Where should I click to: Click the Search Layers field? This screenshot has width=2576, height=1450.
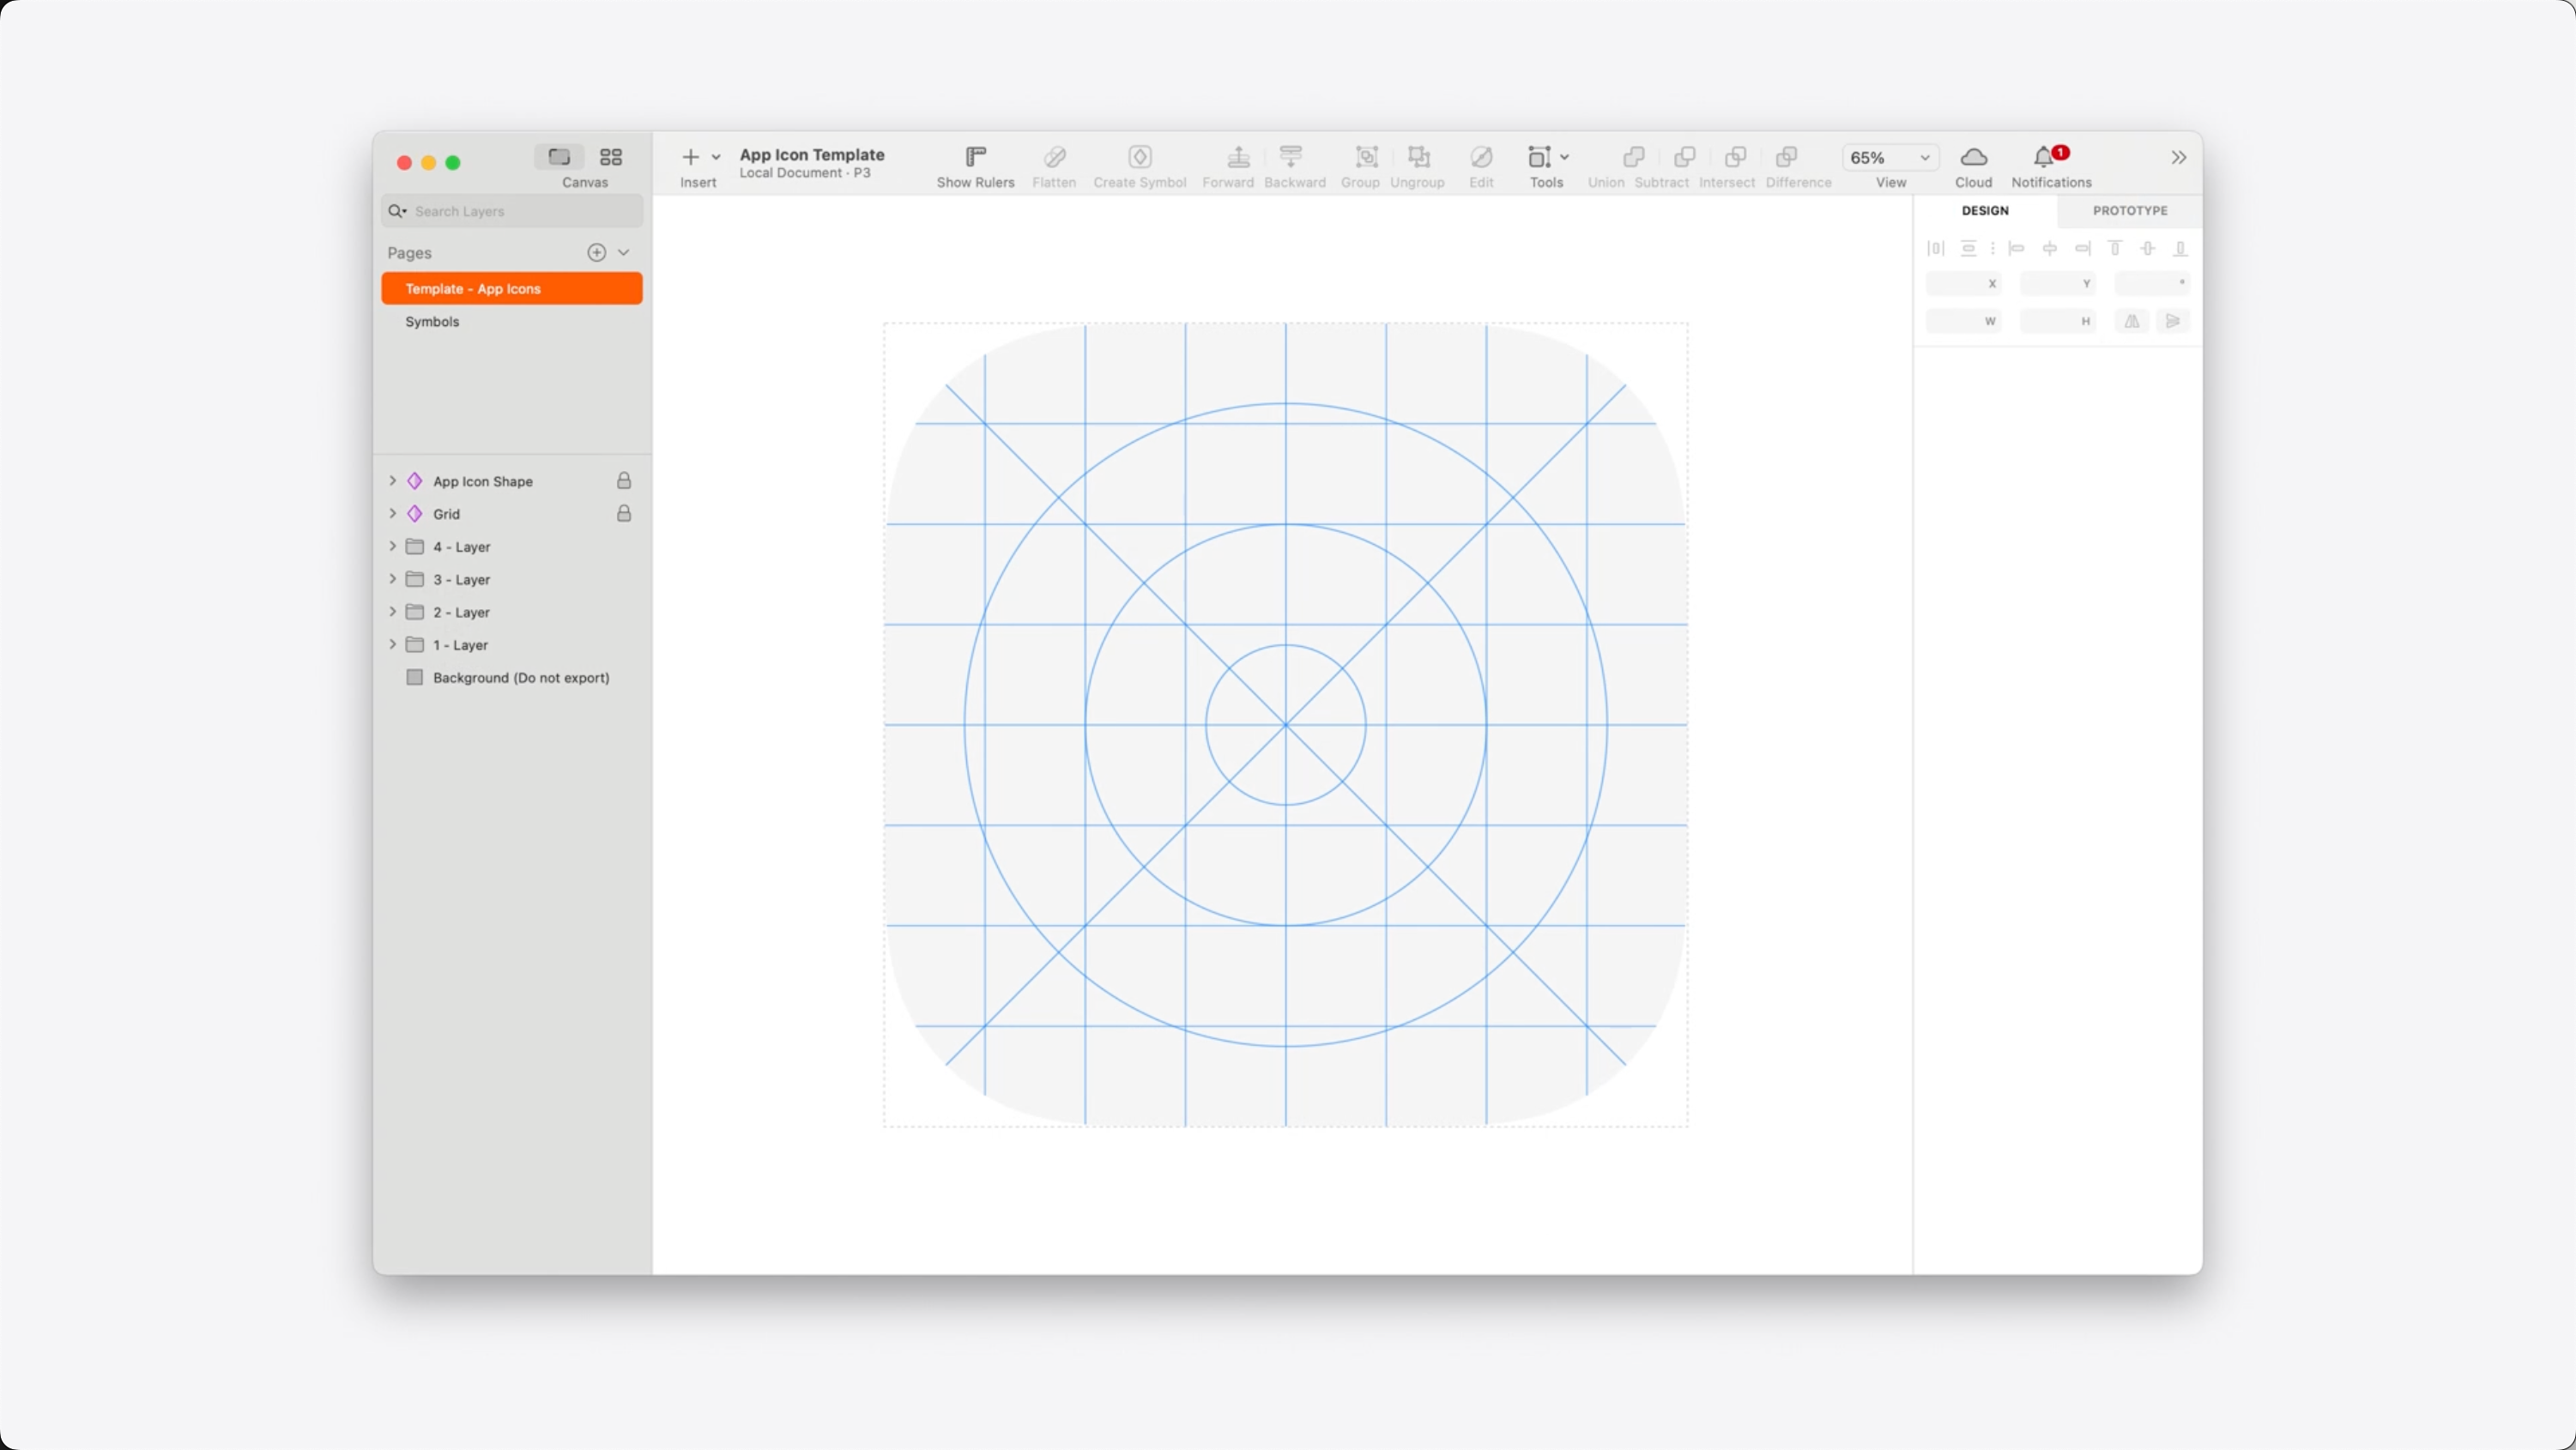(520, 211)
